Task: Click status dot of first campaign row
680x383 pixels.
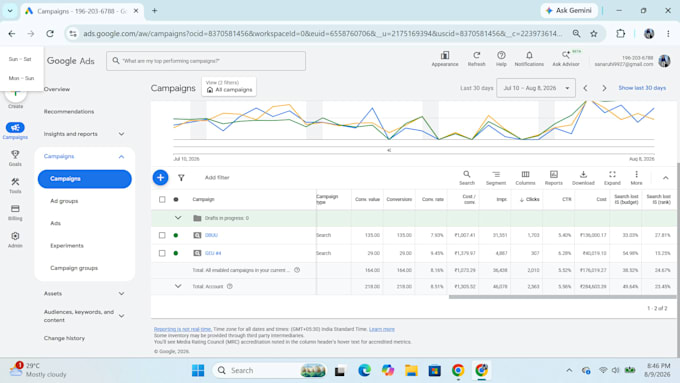Action: pyautogui.click(x=176, y=235)
